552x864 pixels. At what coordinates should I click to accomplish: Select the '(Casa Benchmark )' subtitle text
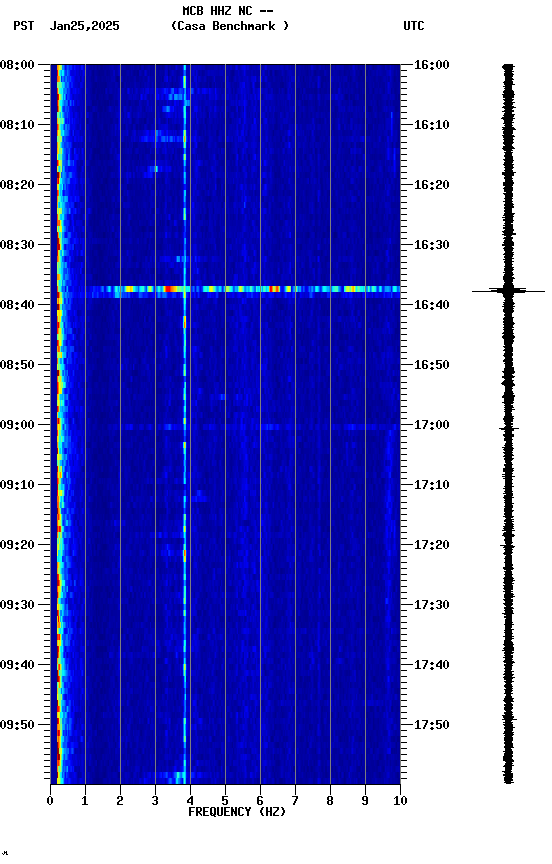(230, 26)
